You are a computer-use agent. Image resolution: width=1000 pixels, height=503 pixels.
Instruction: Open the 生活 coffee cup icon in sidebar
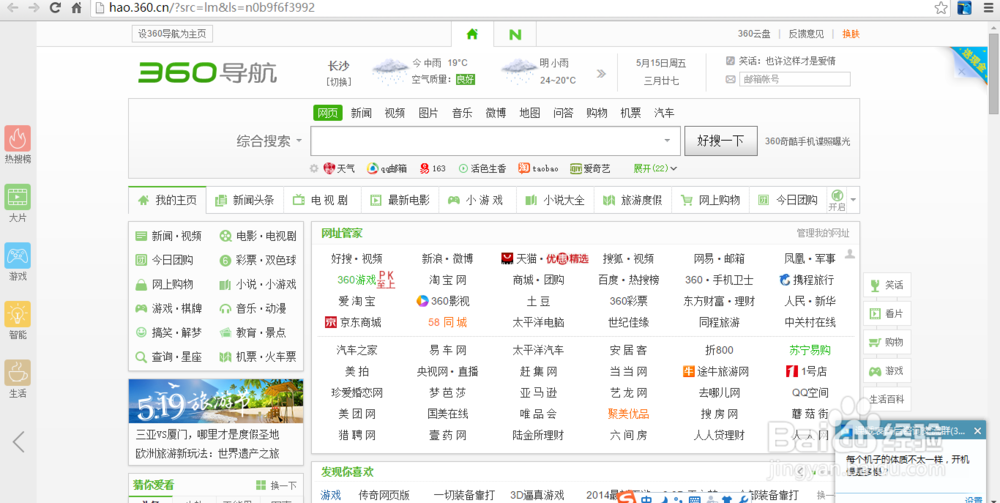(18, 373)
